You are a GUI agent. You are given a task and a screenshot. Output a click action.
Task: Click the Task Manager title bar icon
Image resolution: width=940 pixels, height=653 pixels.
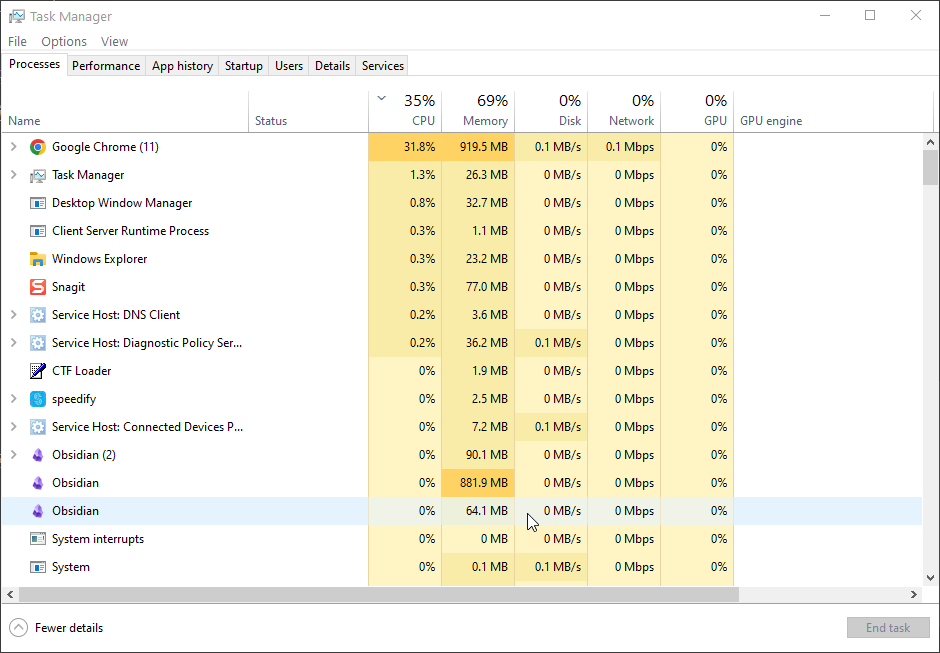17,16
